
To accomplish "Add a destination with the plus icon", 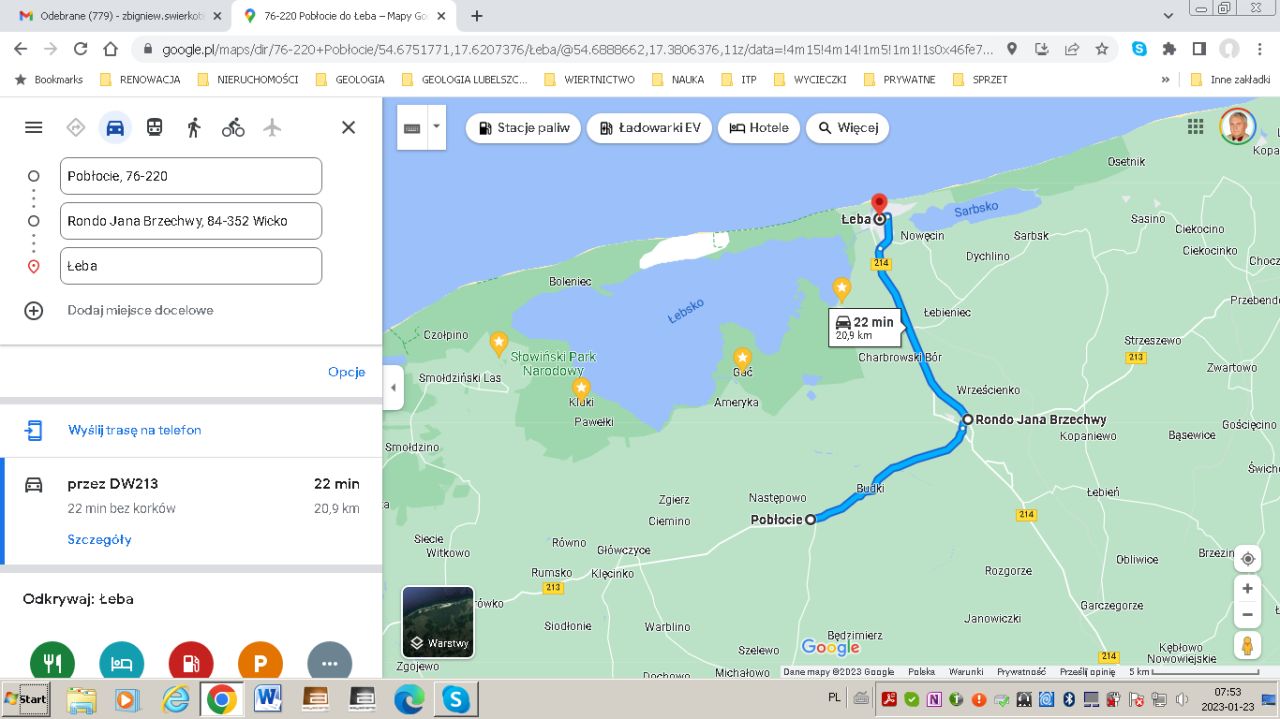I will pyautogui.click(x=34, y=310).
